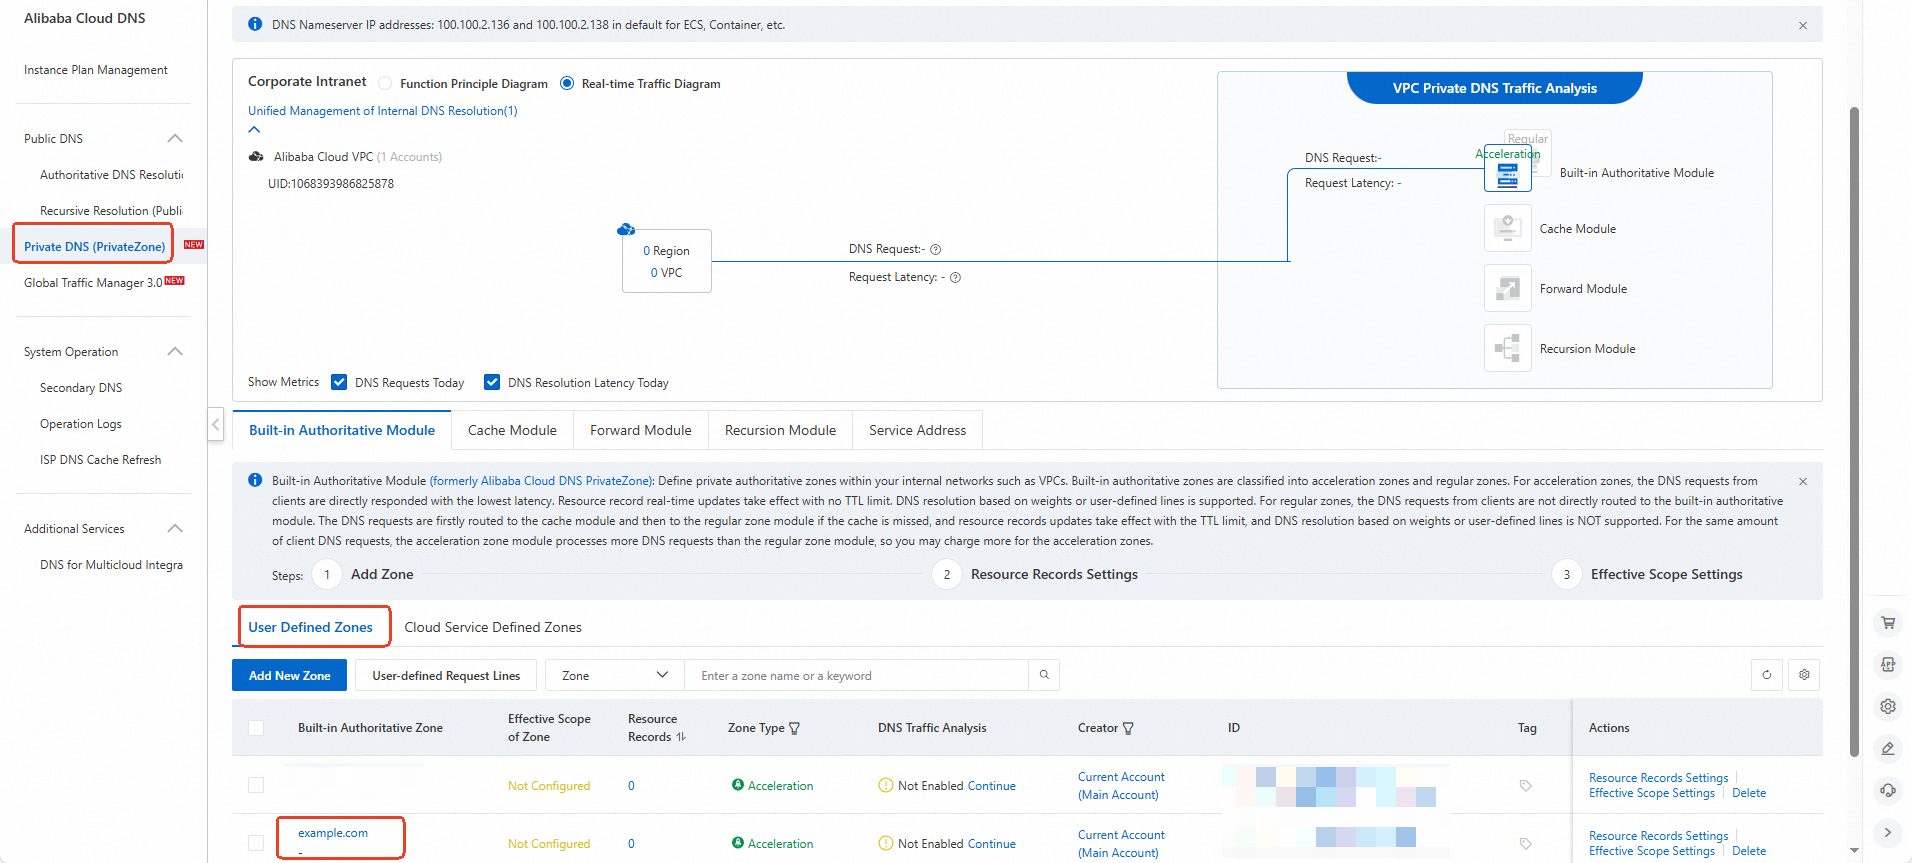This screenshot has width=1912, height=863.
Task: Click the info icon in the module description
Action: [255, 480]
